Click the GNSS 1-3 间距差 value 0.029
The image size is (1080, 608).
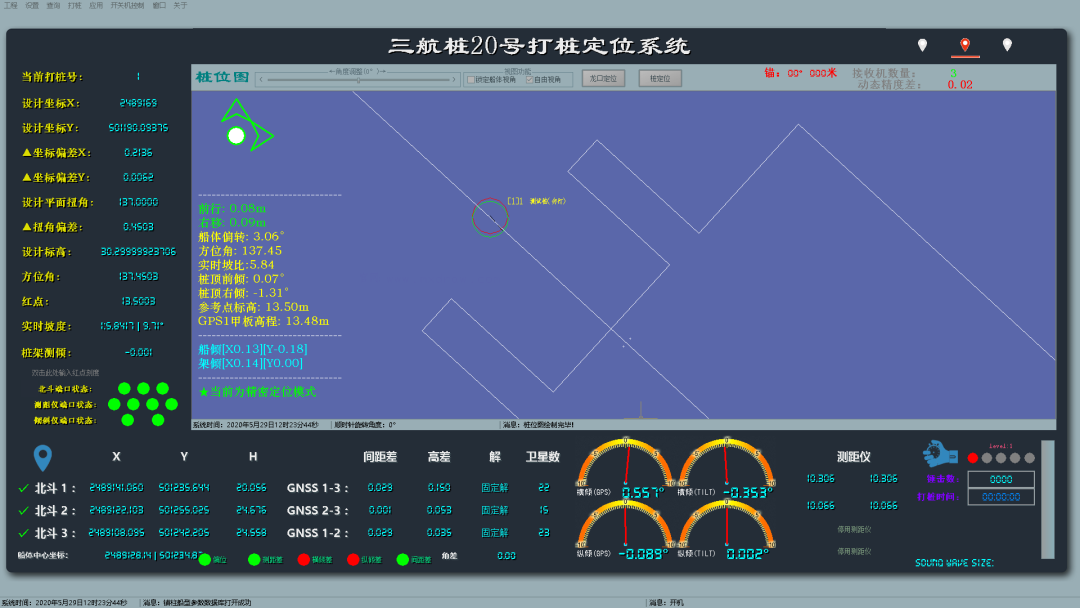380,488
